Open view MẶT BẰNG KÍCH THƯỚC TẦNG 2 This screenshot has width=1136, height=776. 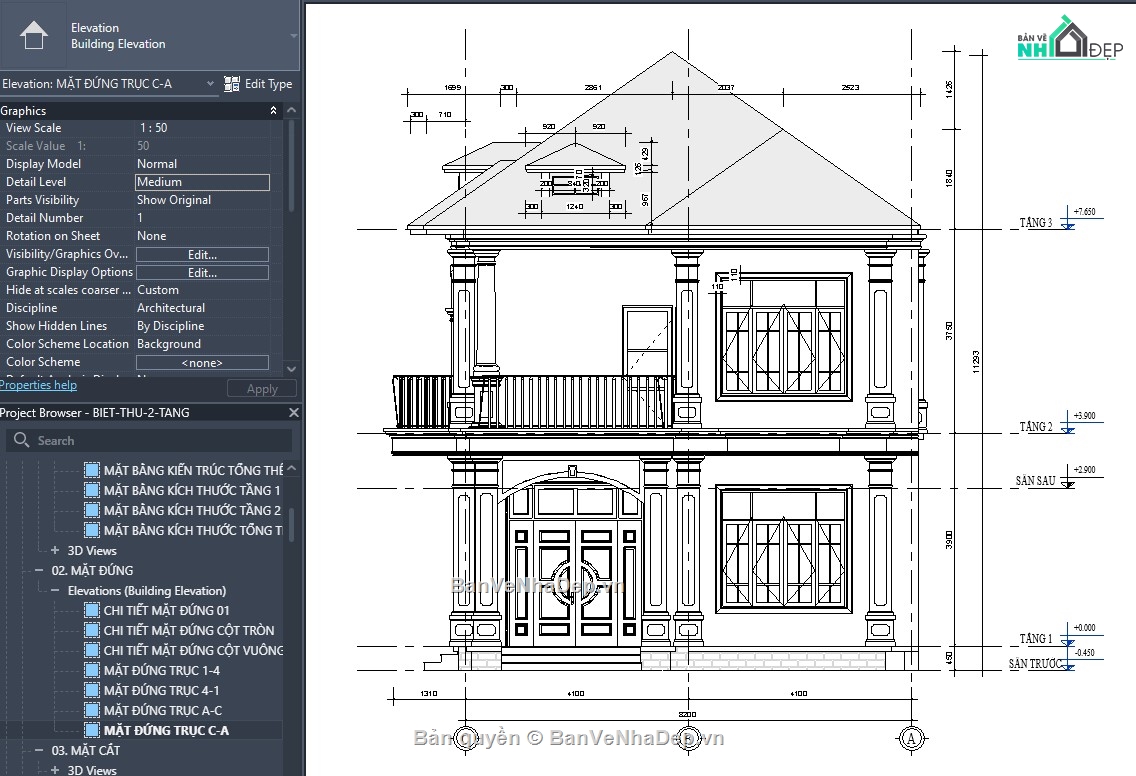click(x=191, y=510)
